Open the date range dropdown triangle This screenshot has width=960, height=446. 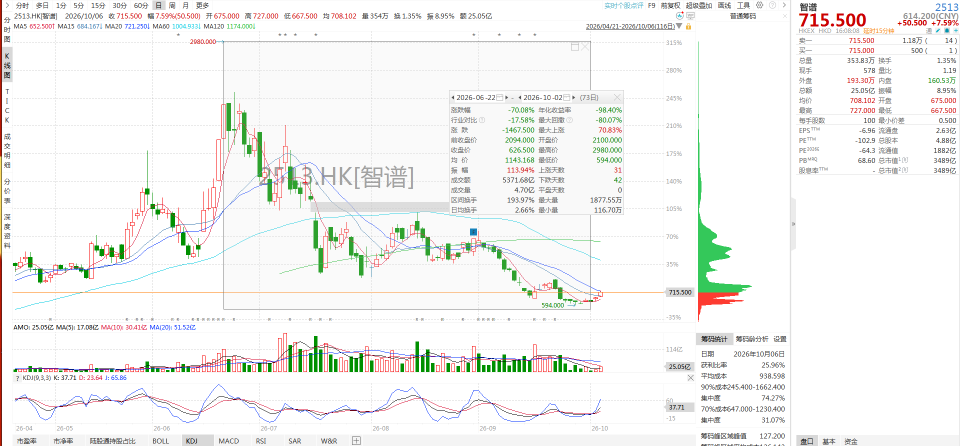[680, 26]
